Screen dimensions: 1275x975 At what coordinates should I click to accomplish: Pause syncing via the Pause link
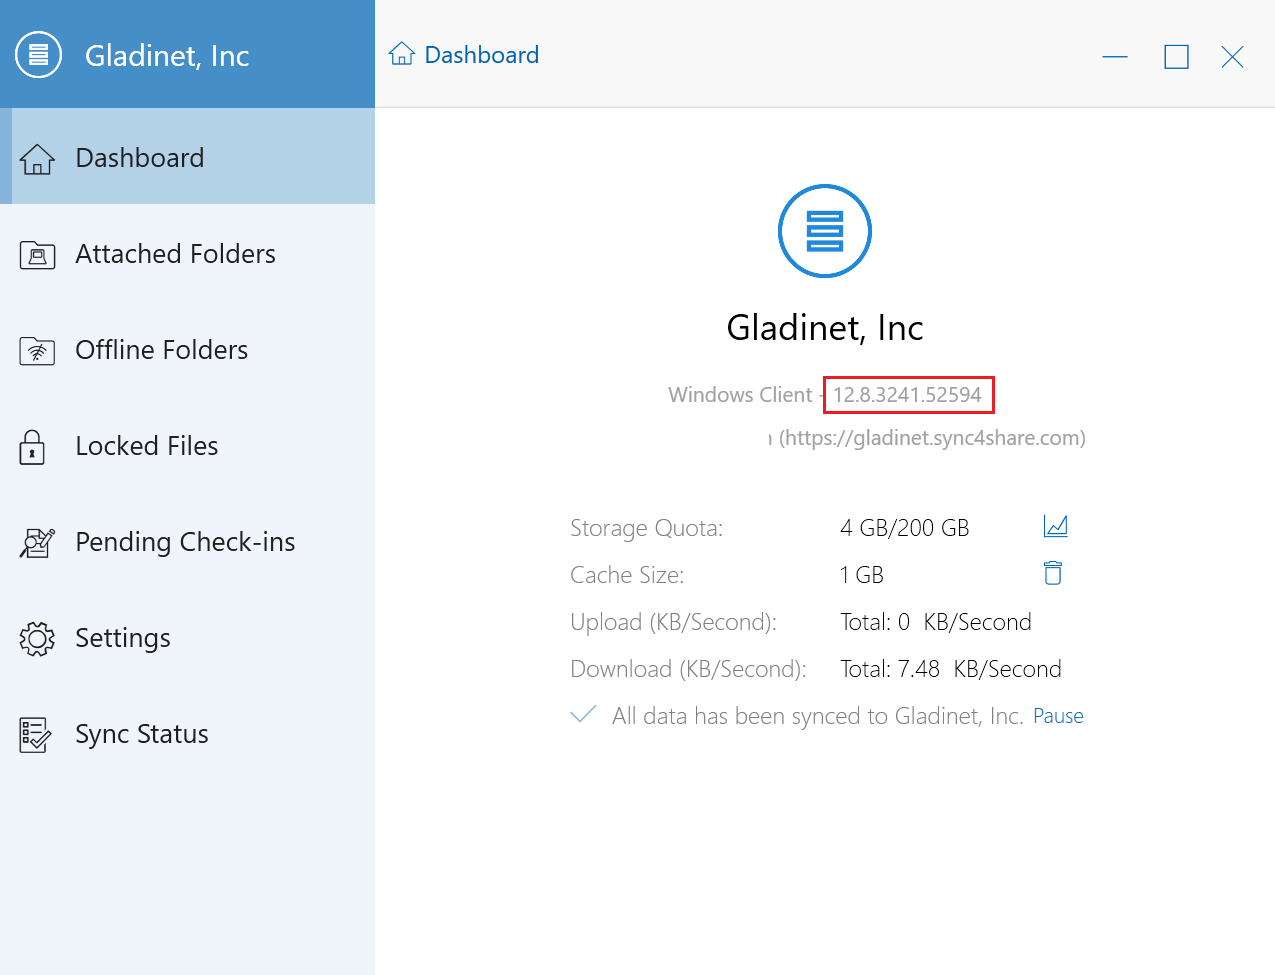tap(1058, 716)
